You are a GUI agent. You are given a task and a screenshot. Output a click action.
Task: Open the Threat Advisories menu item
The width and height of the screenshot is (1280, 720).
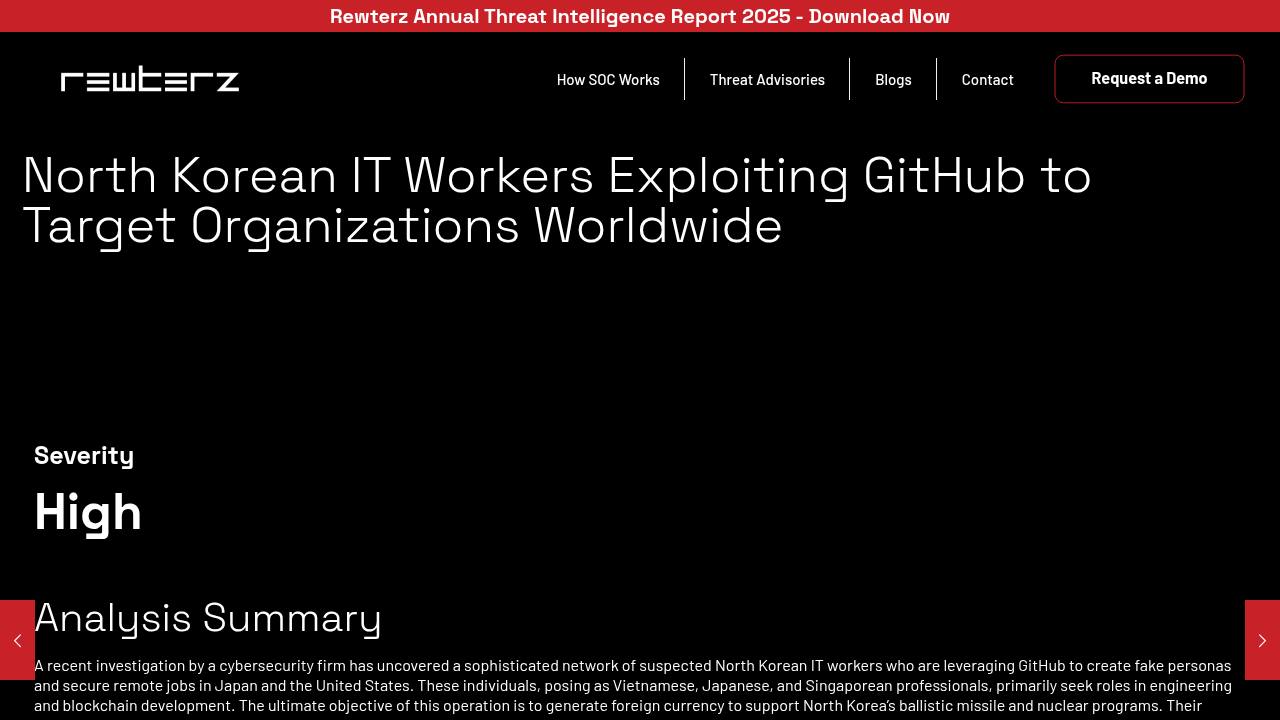click(x=767, y=79)
